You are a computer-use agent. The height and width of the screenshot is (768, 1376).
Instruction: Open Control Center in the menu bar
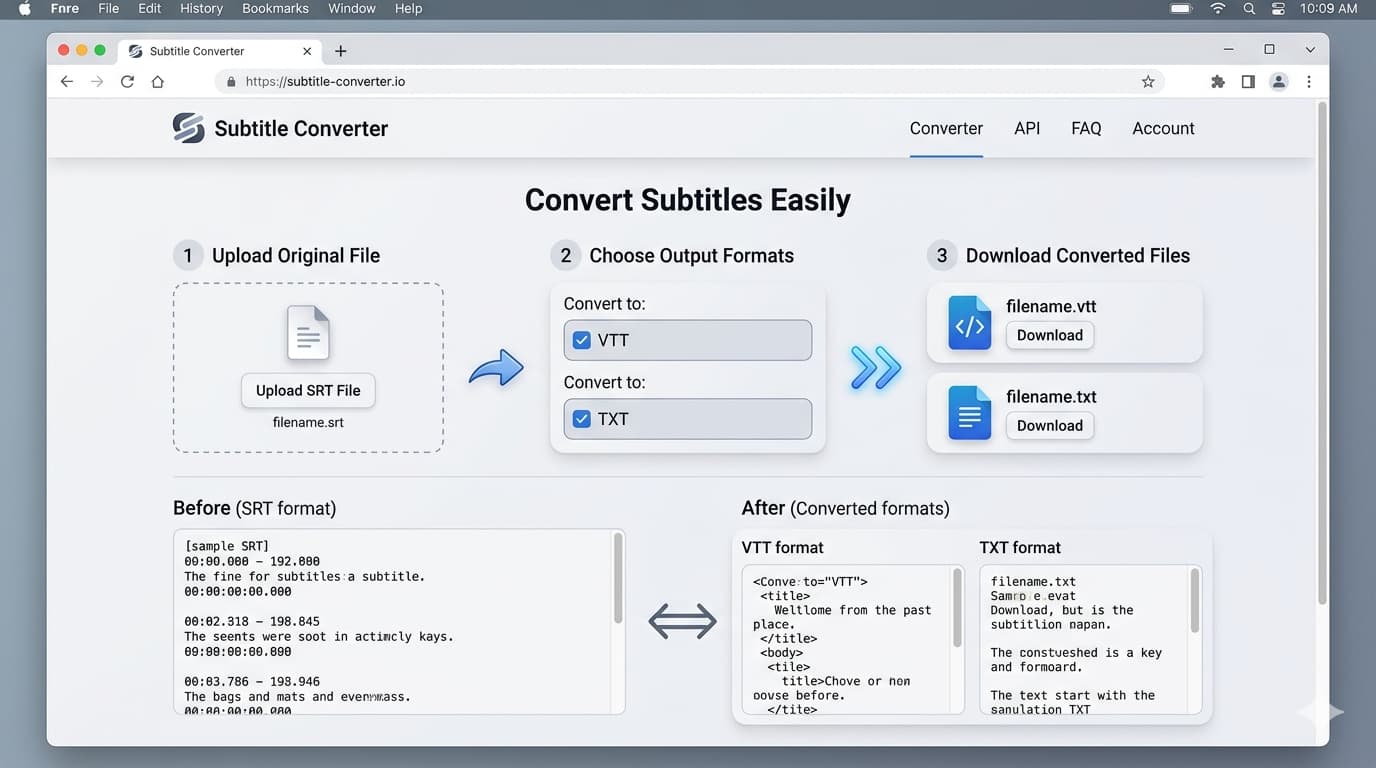click(x=1278, y=8)
